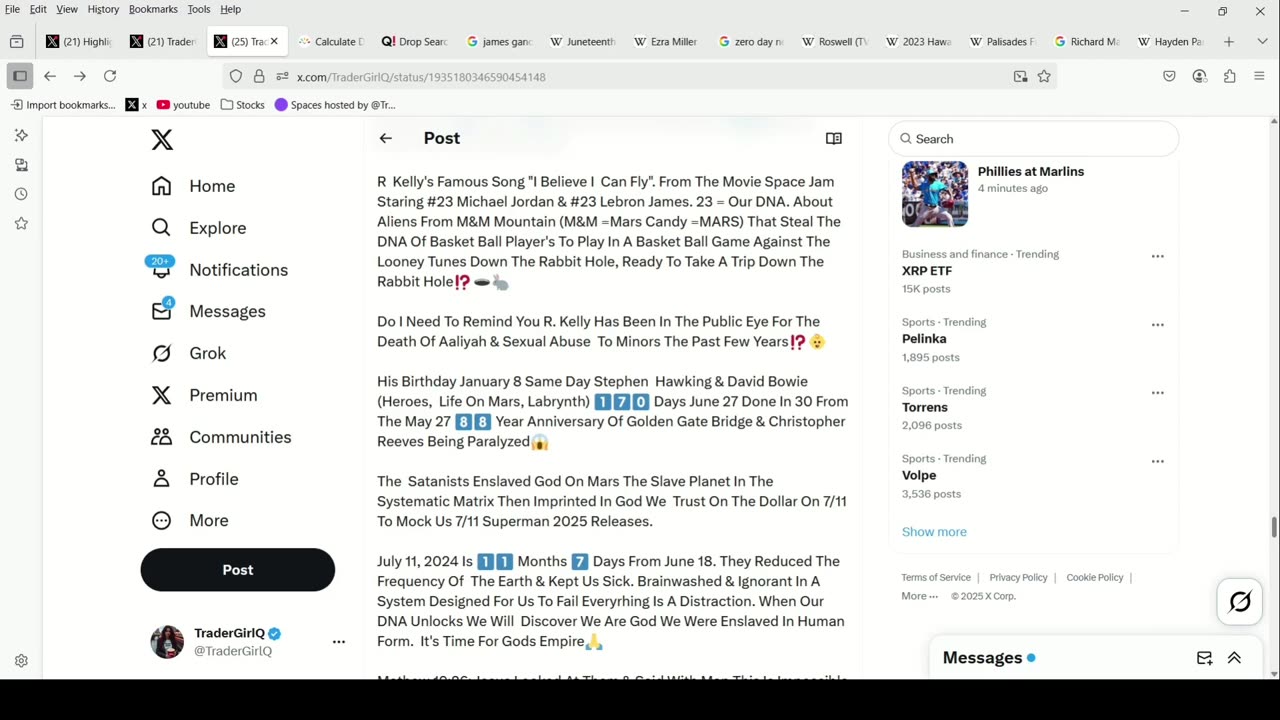Viewport: 1280px width, 720px height.
Task: Click the address bar URL
Action: click(421, 77)
